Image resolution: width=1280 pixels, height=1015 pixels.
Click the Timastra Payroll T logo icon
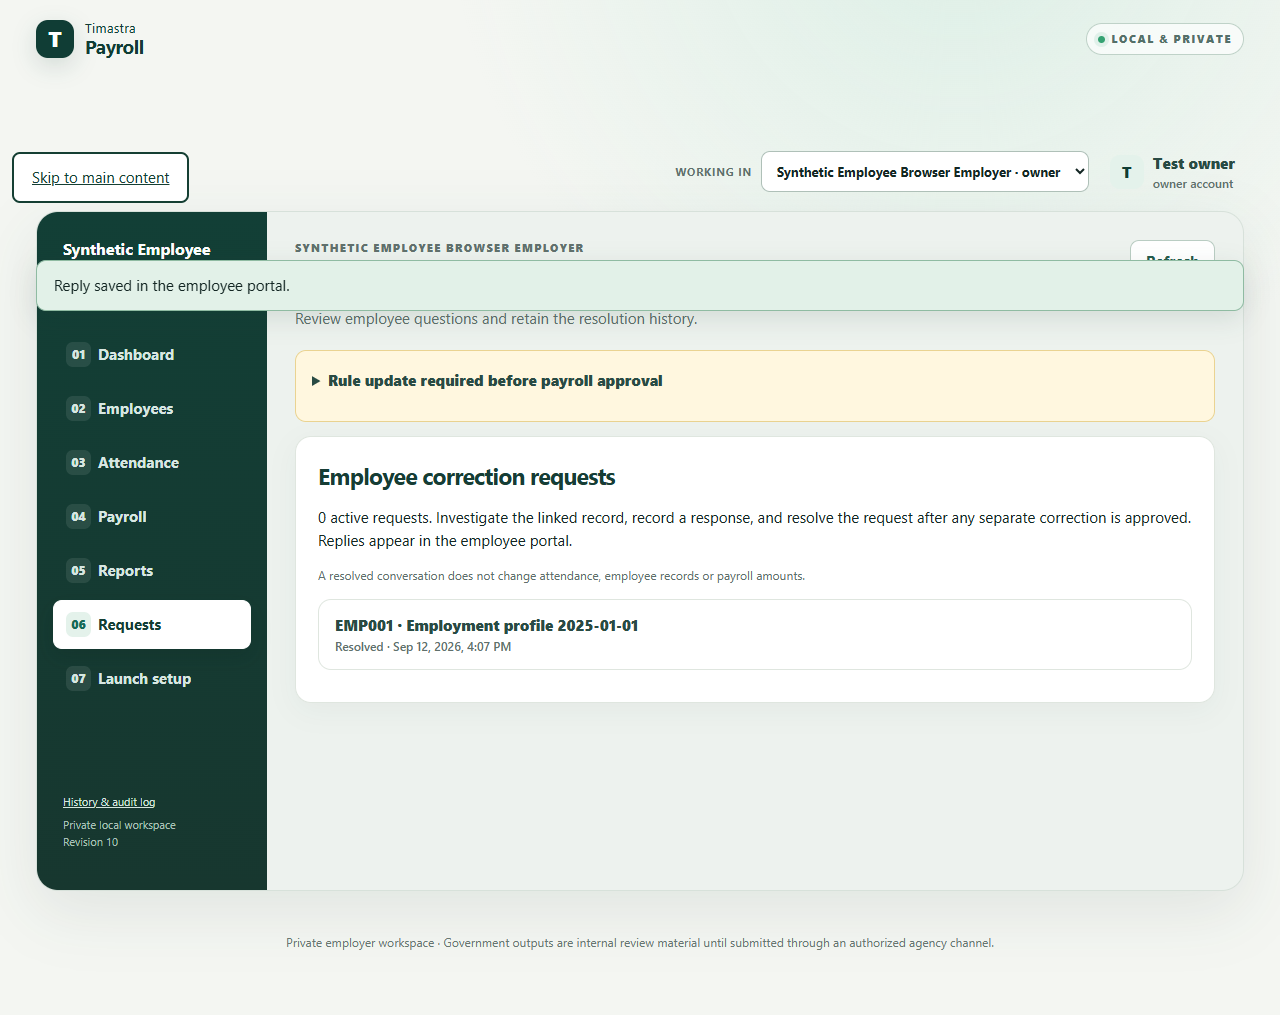tap(55, 39)
